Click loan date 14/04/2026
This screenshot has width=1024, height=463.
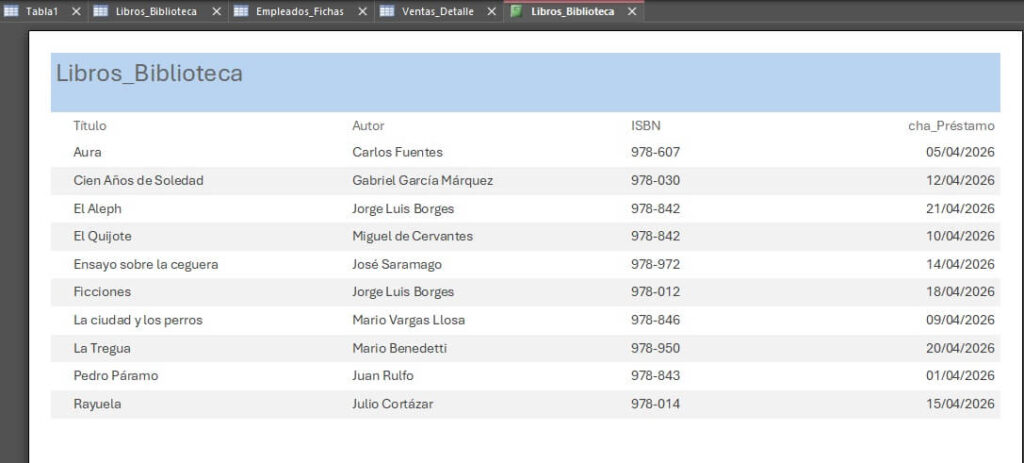coord(961,264)
